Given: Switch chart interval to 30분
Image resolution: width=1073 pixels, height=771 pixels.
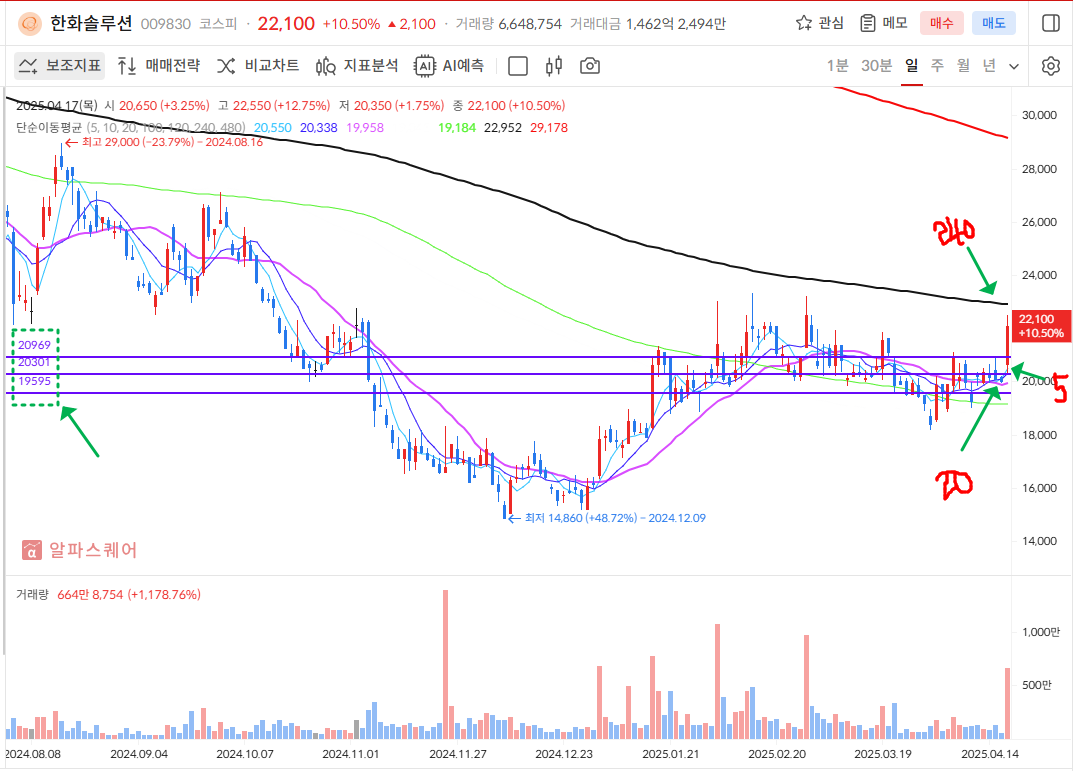Looking at the screenshot, I should [876, 66].
